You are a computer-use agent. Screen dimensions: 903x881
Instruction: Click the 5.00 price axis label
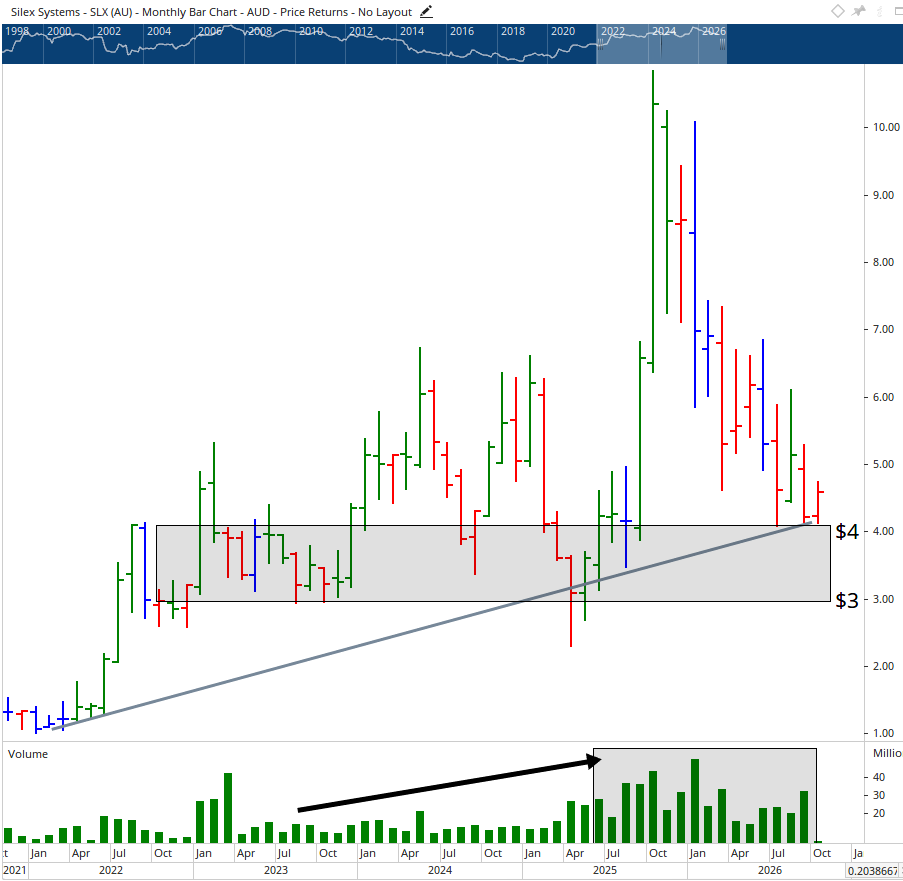click(883, 464)
